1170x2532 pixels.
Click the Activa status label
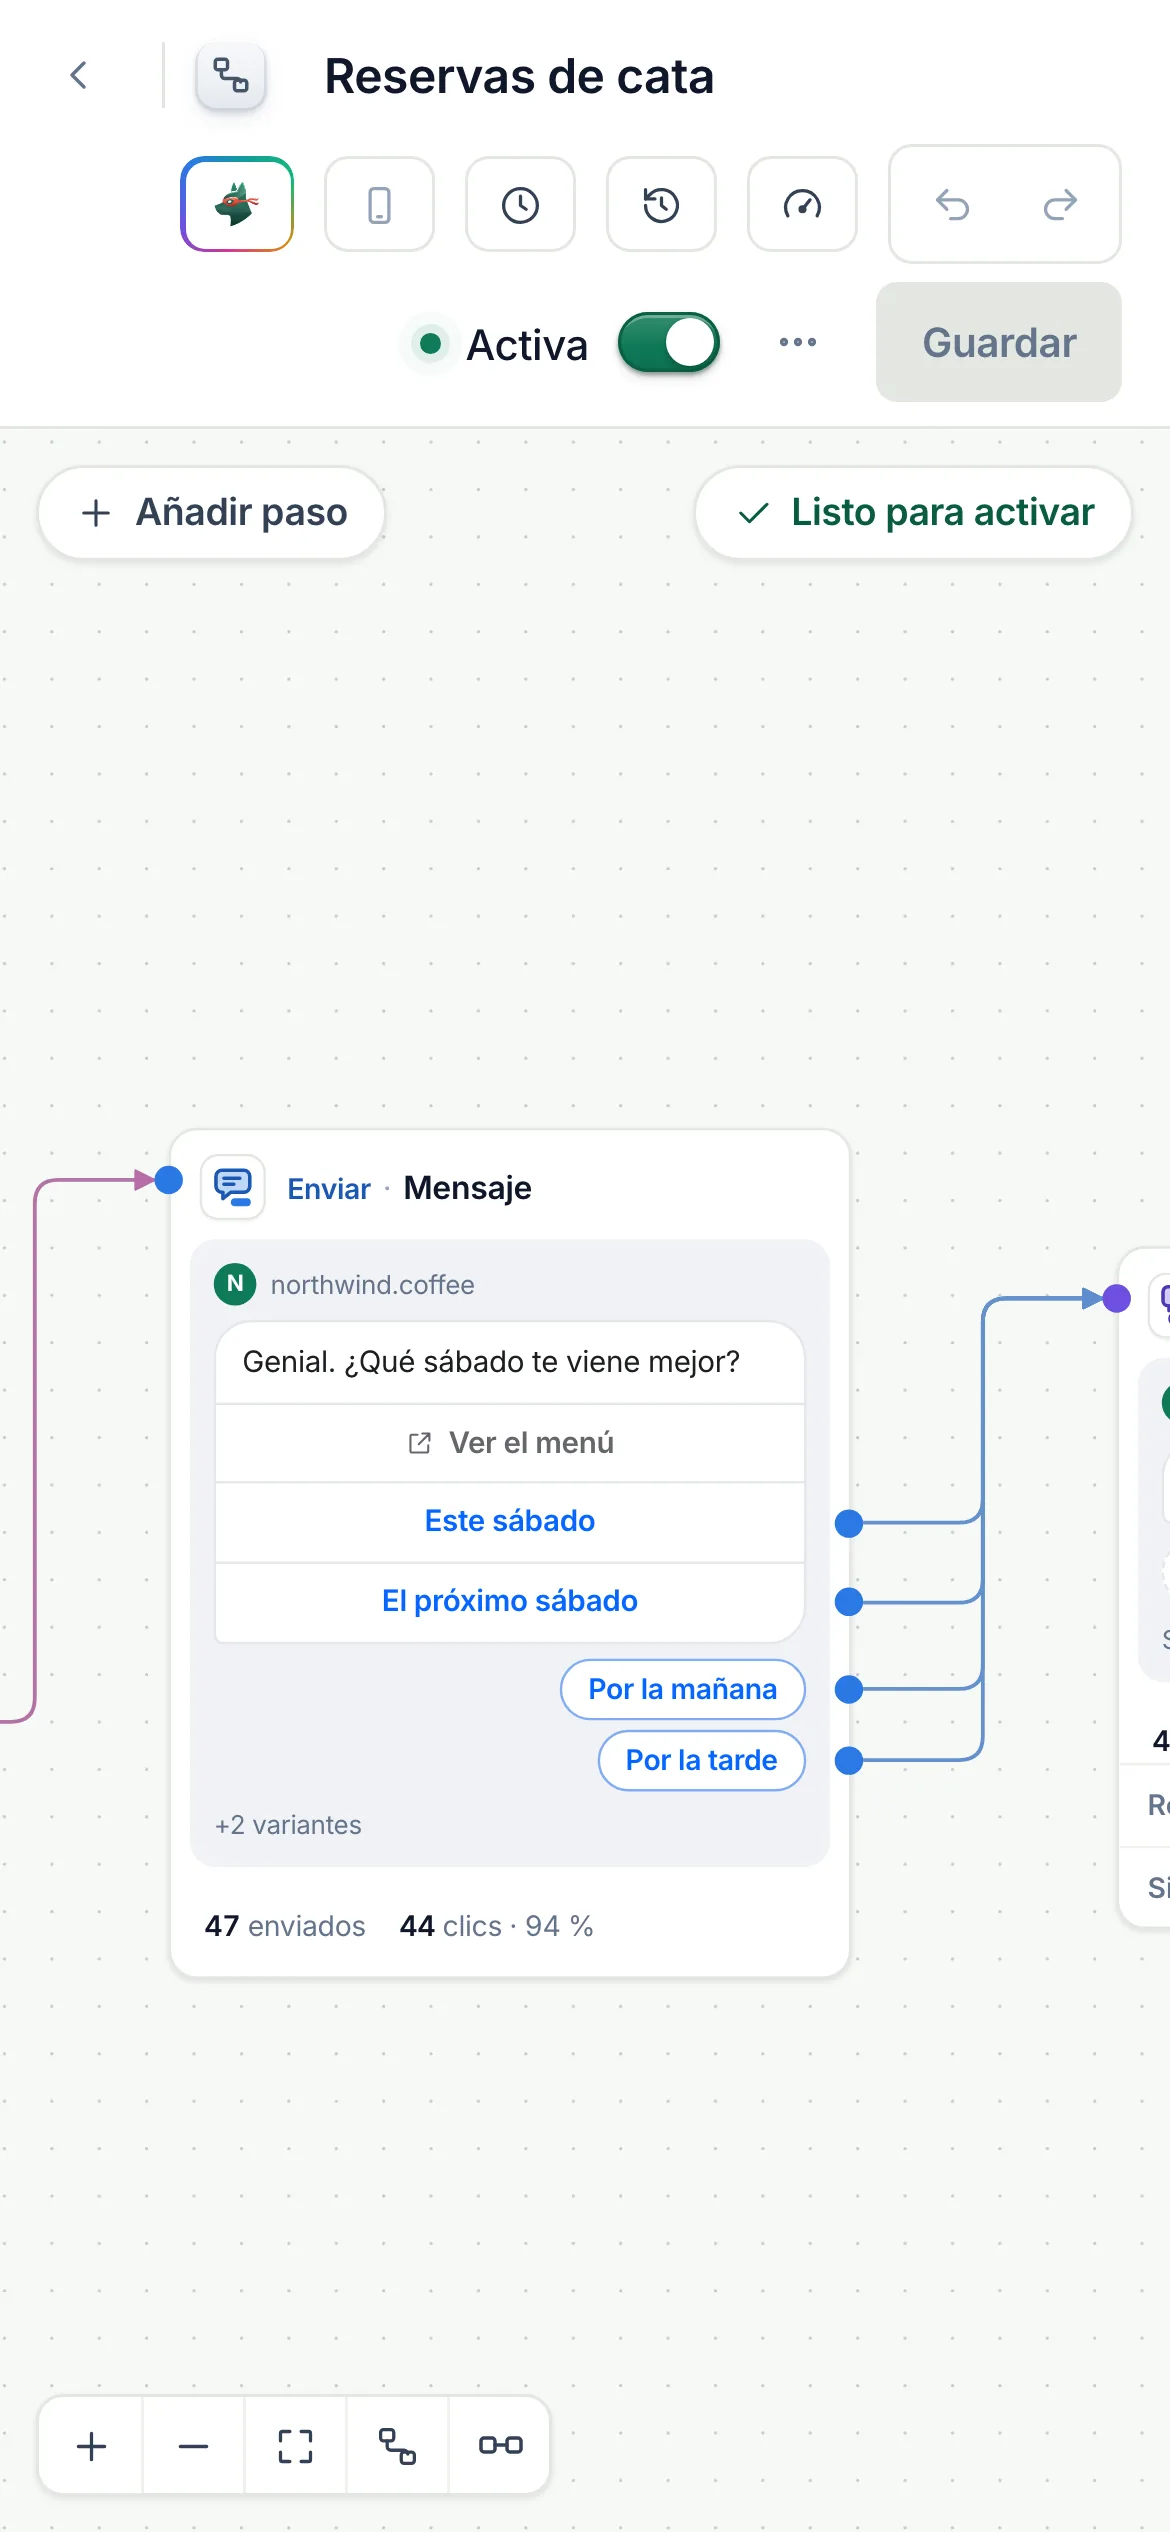[x=527, y=345]
